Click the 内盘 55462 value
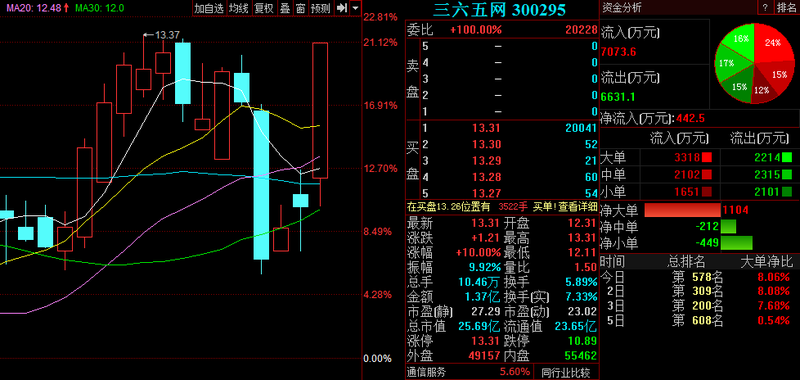 pos(581,356)
